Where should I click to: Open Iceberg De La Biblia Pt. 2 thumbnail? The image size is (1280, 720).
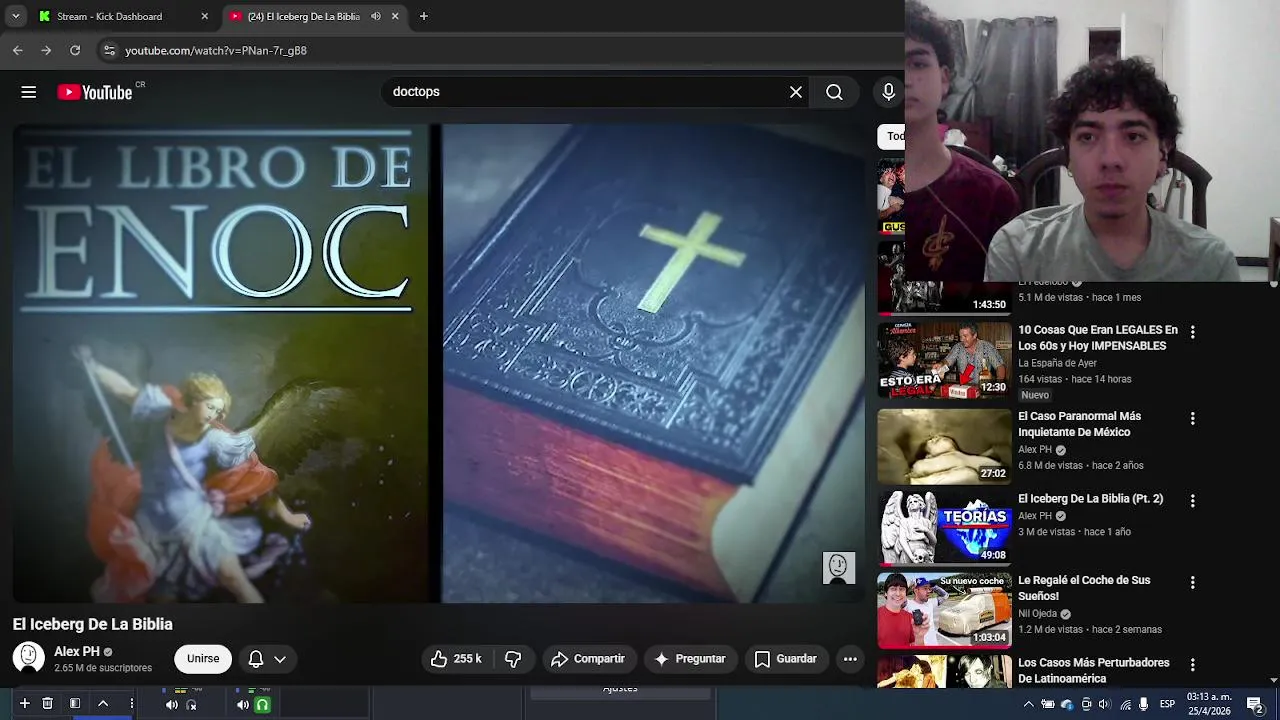(945, 528)
